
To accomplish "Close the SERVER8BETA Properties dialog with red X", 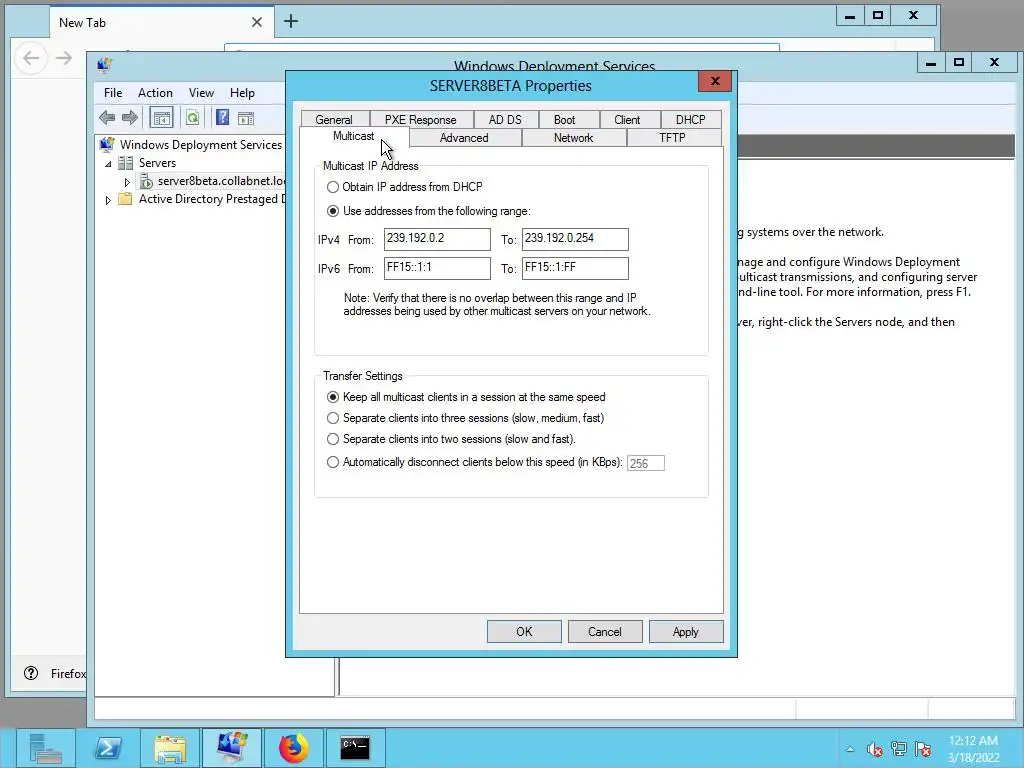I will (715, 82).
